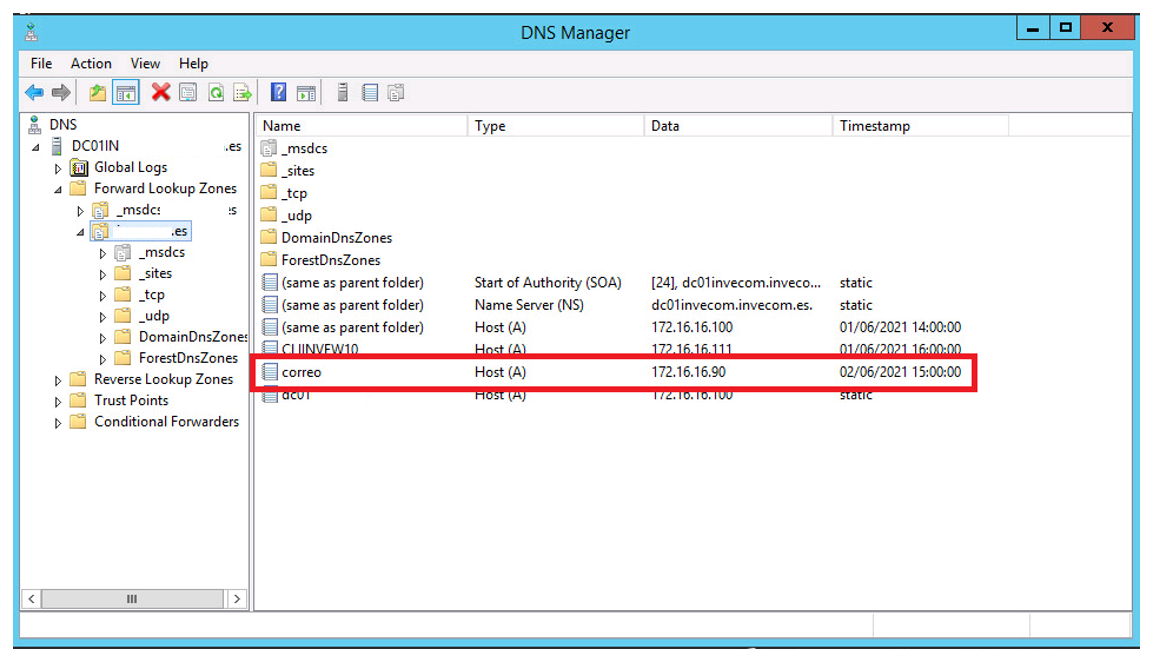Select the DNS root node in tree
Viewport: 1149px width, 661px height.
click(62, 125)
